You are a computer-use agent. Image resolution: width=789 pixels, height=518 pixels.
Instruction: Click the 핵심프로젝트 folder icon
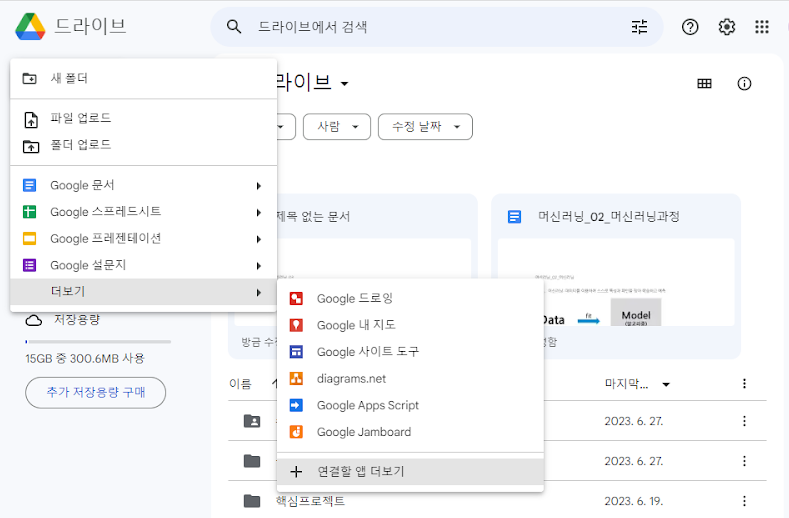(252, 501)
